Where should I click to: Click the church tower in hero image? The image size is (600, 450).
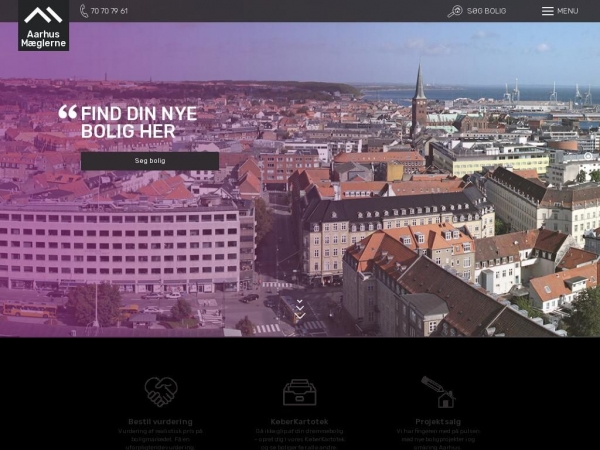(x=419, y=100)
